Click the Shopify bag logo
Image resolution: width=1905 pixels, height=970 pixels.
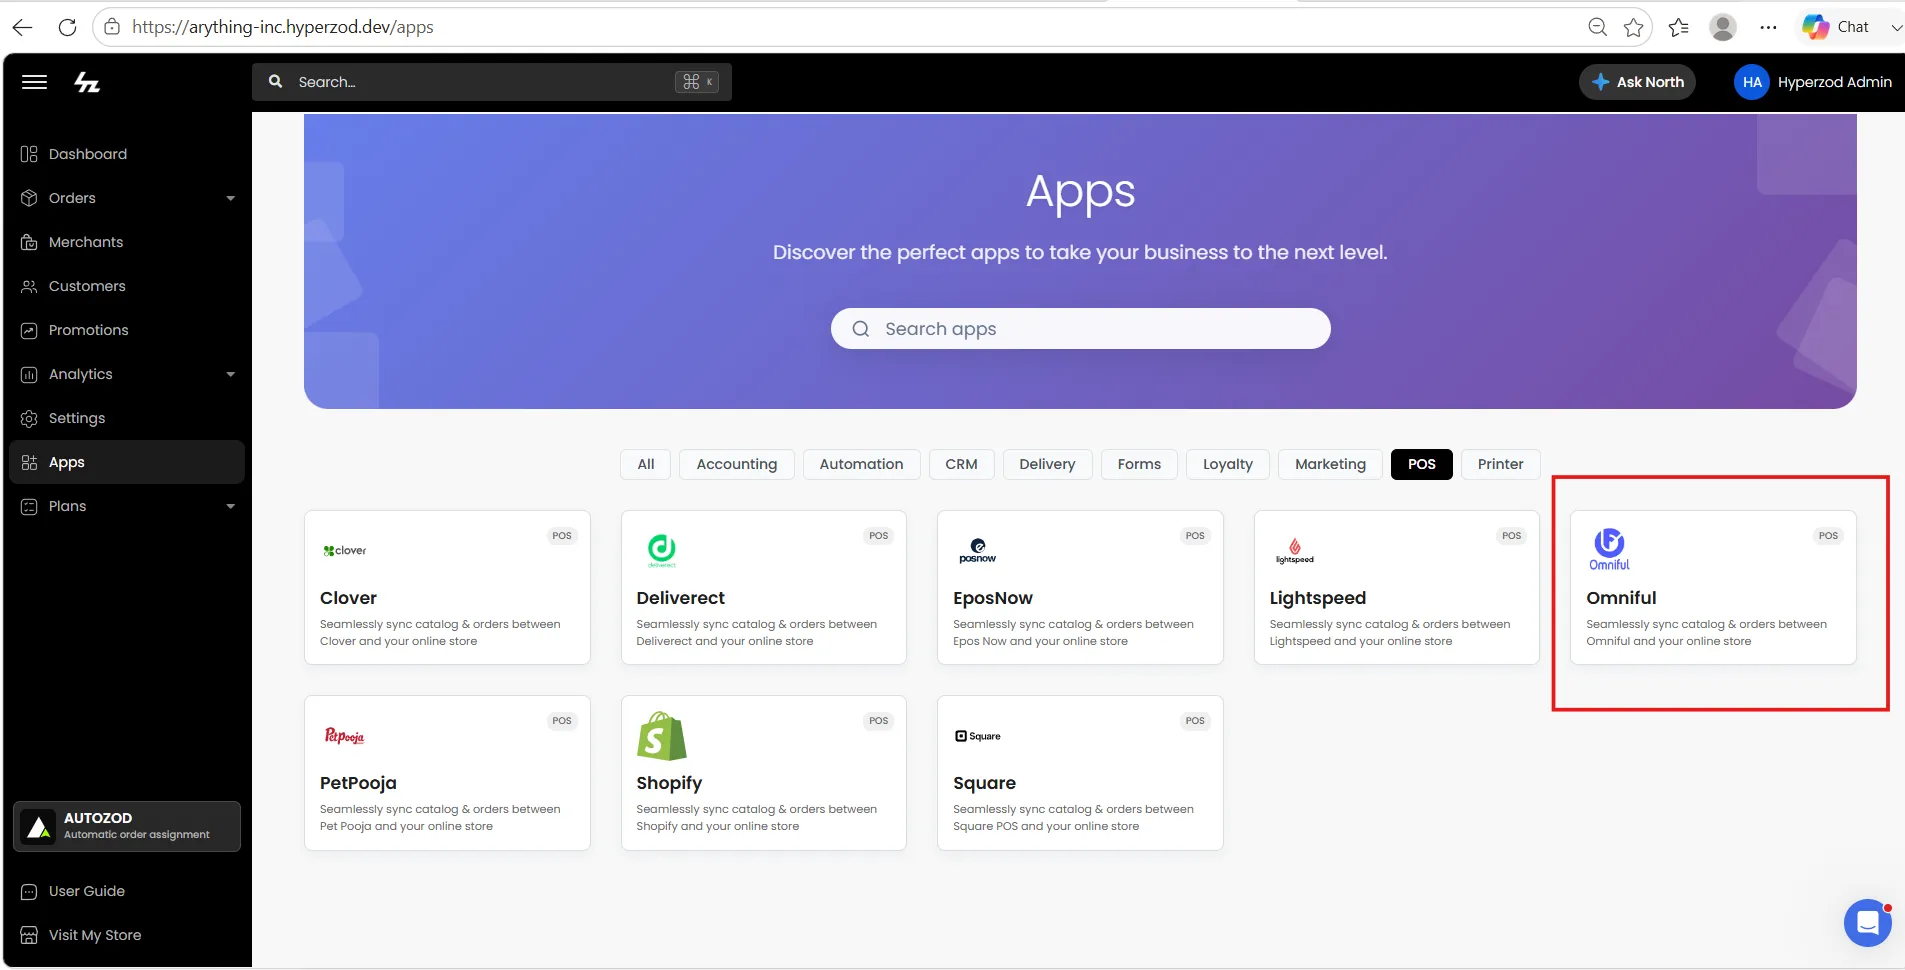pyautogui.click(x=662, y=736)
